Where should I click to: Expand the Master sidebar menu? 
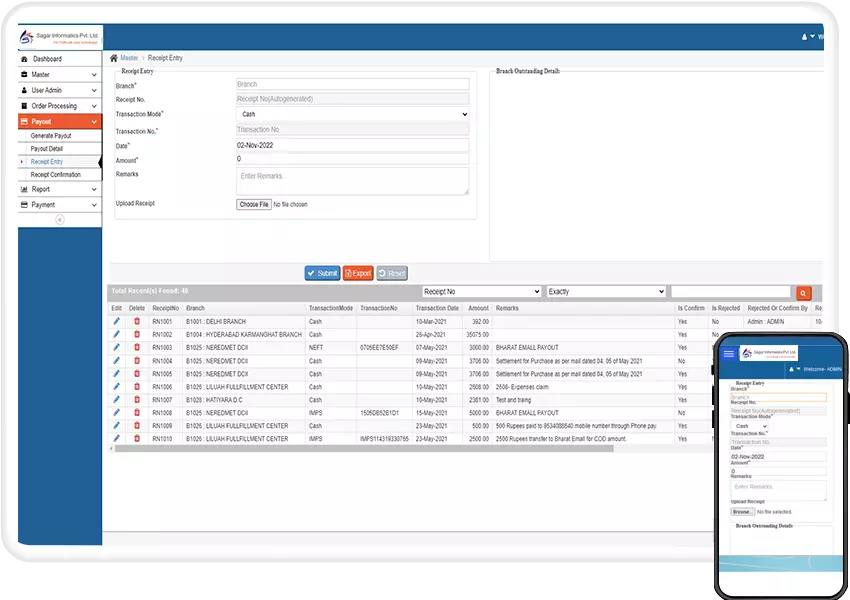coord(60,74)
